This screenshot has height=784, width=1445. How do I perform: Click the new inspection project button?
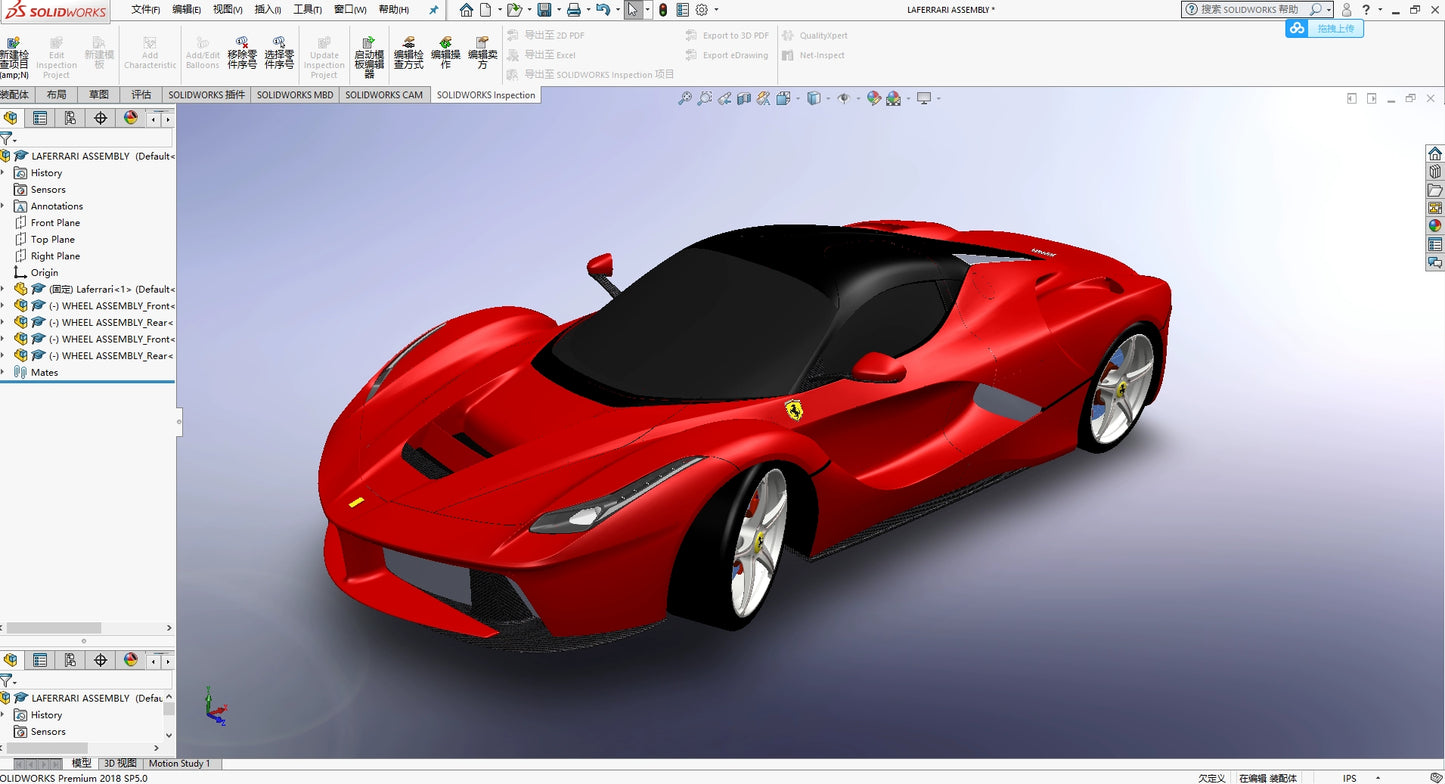click(x=14, y=57)
